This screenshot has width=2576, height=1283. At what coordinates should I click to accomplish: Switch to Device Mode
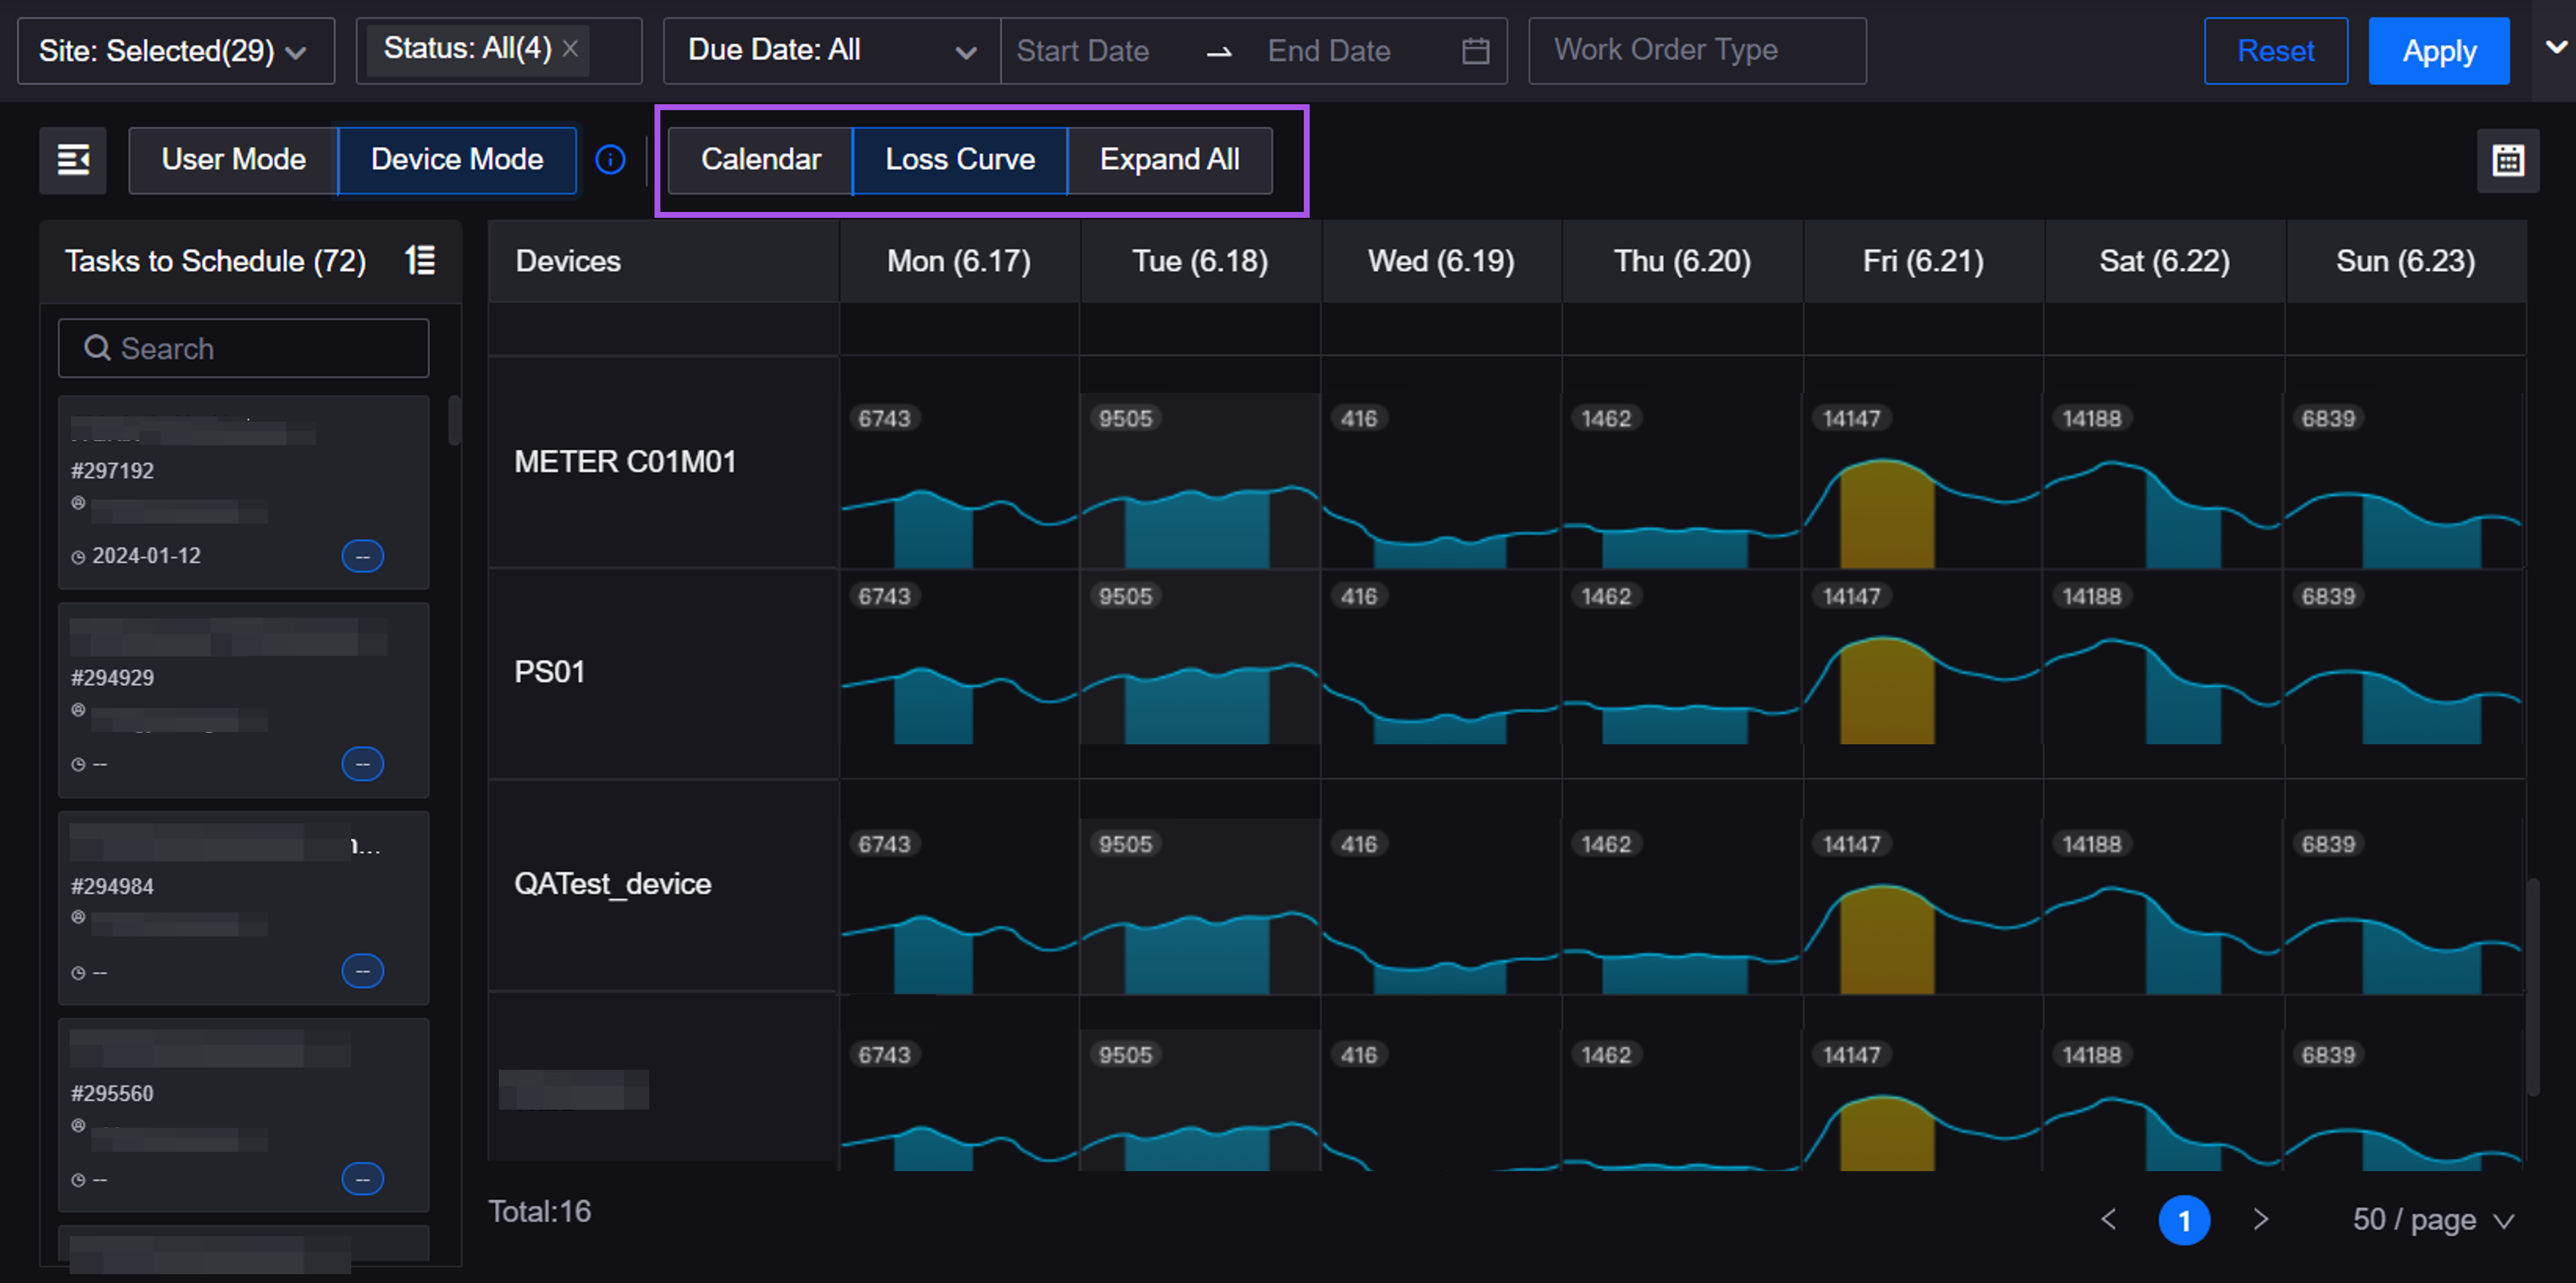coord(457,160)
